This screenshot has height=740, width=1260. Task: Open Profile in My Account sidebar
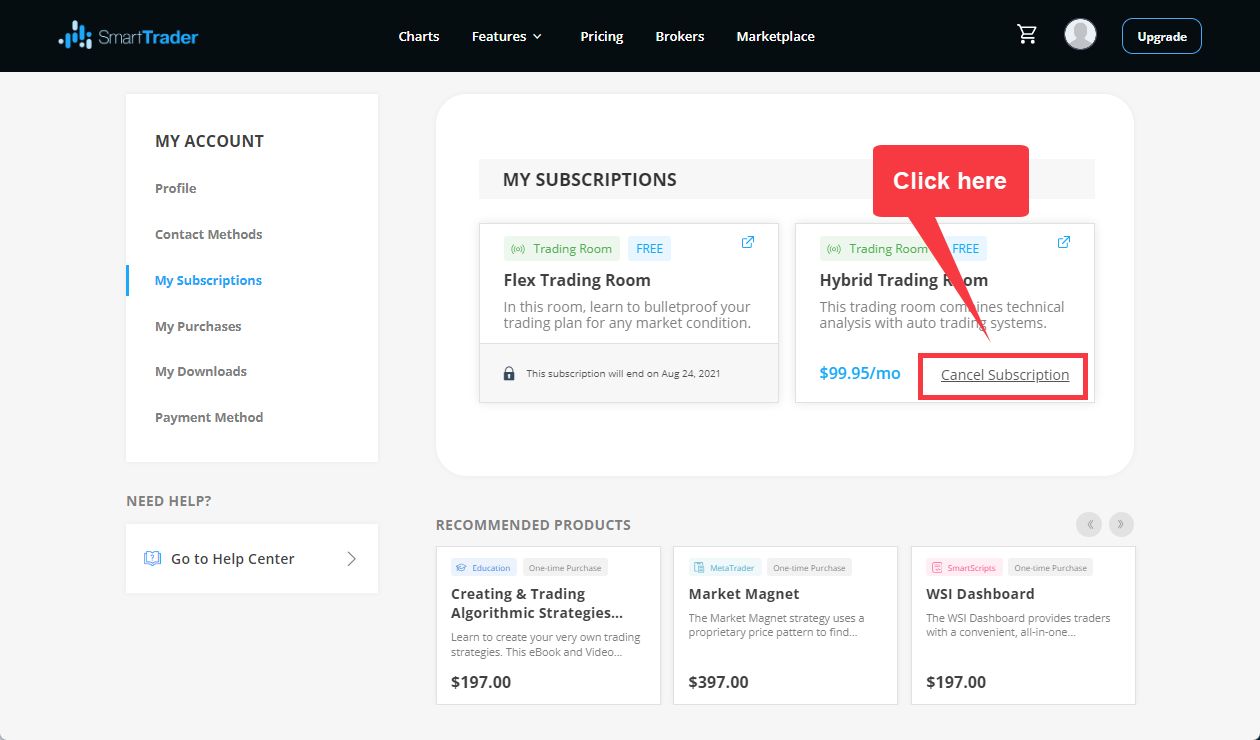click(x=176, y=188)
